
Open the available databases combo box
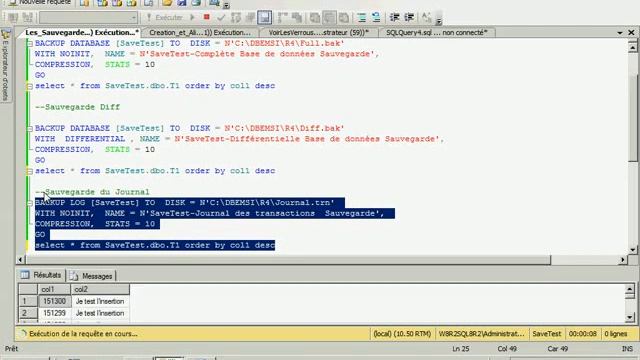[88, 18]
